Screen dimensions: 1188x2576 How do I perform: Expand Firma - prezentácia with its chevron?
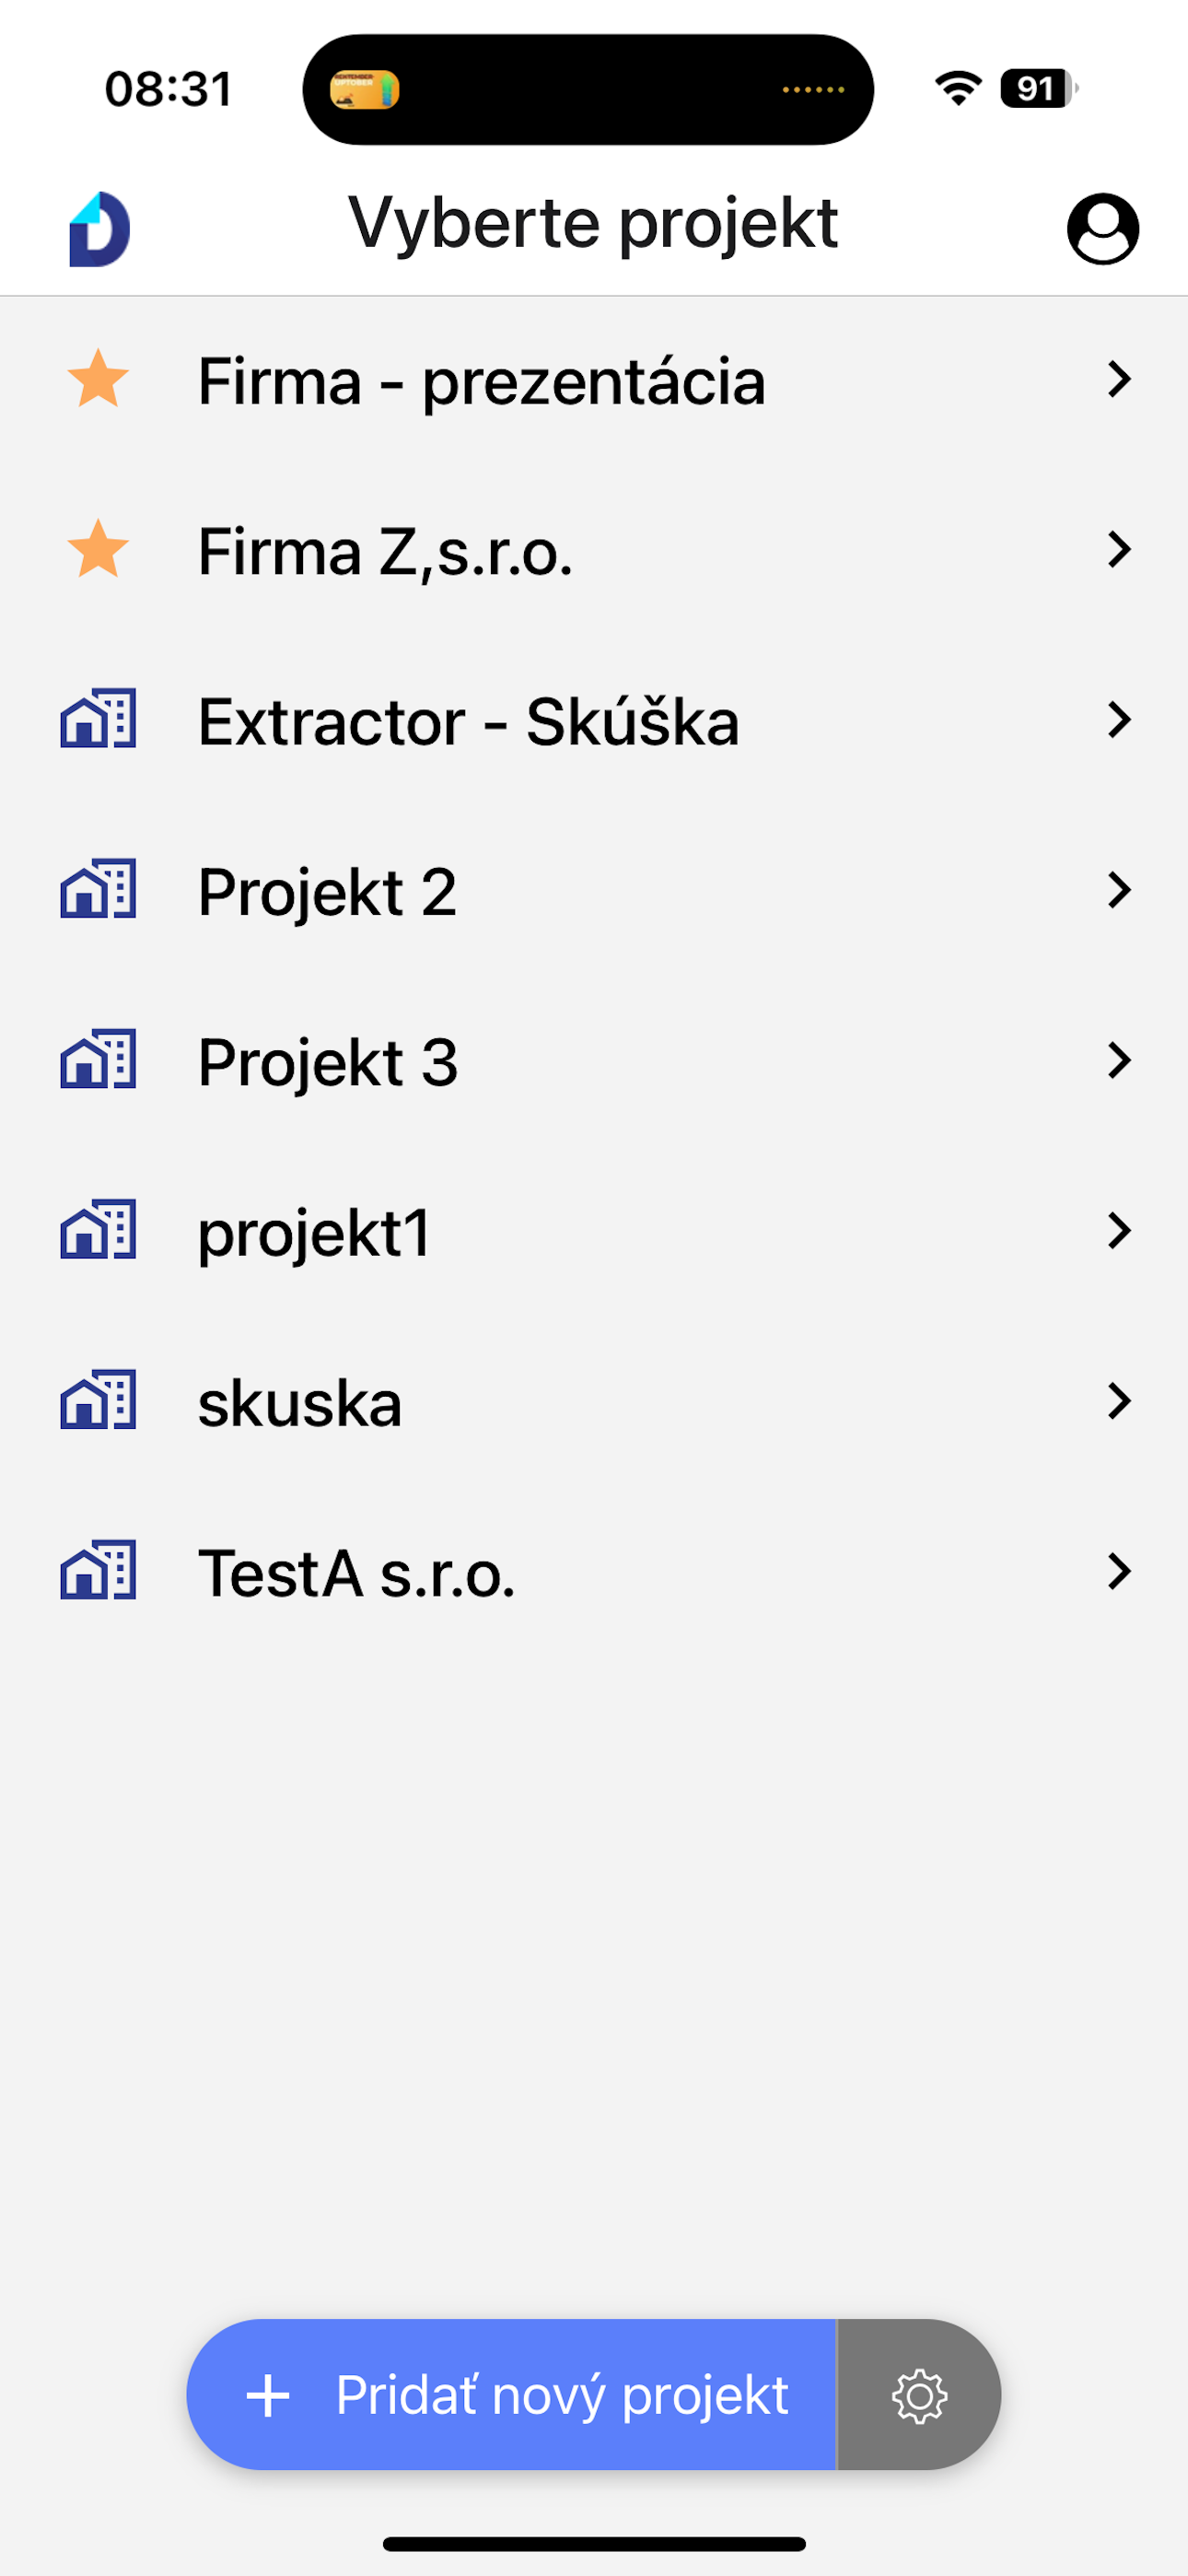(x=1119, y=379)
